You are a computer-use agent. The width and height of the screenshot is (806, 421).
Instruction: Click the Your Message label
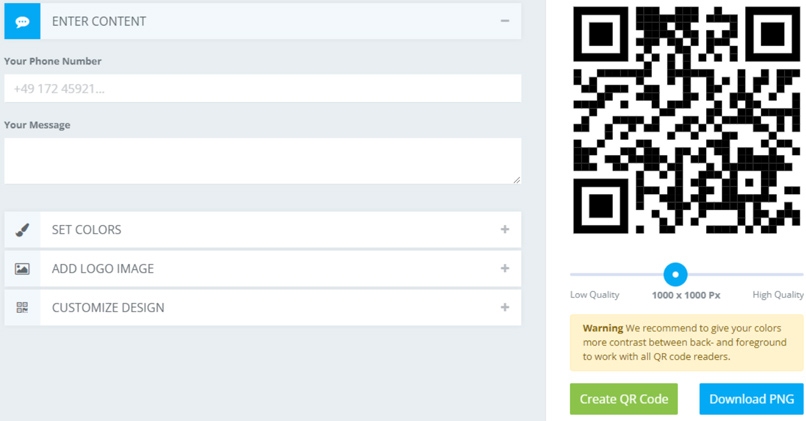tap(37, 125)
